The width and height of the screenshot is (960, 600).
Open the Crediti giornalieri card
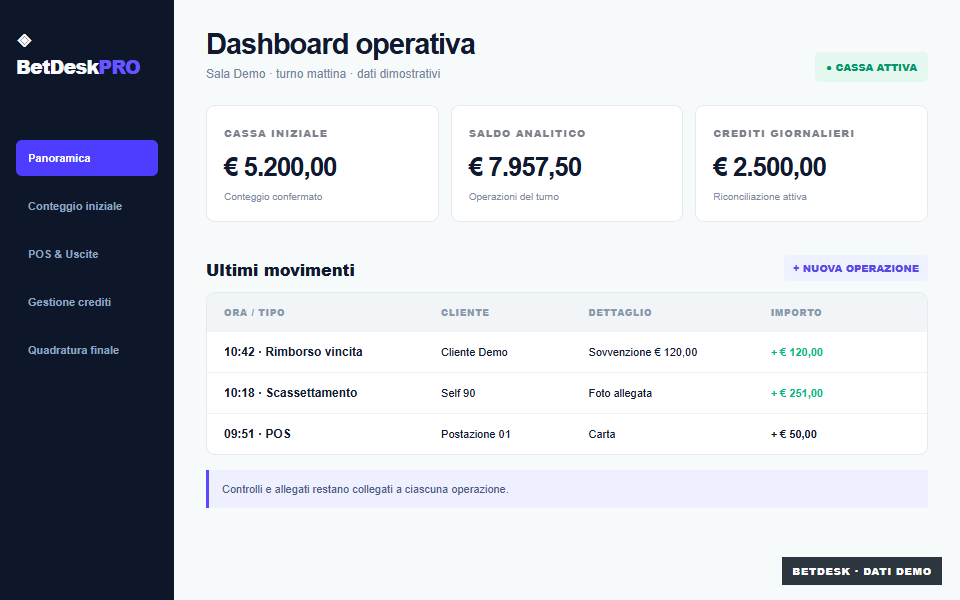tap(811, 163)
